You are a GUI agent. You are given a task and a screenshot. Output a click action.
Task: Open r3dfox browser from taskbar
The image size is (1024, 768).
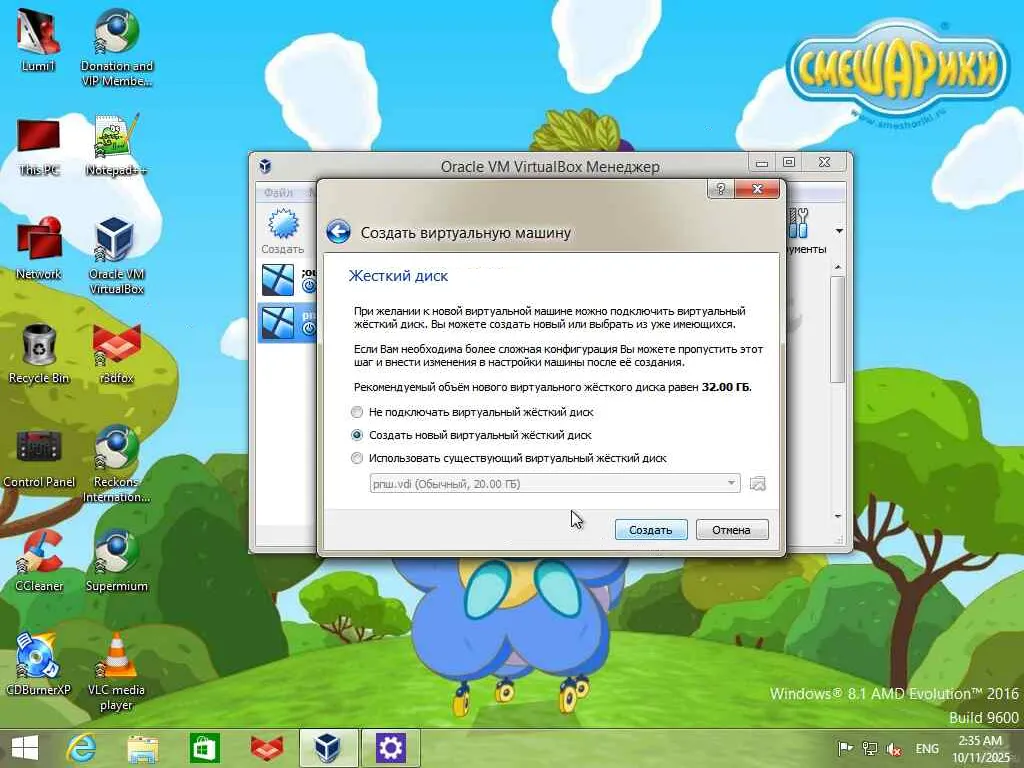267,748
